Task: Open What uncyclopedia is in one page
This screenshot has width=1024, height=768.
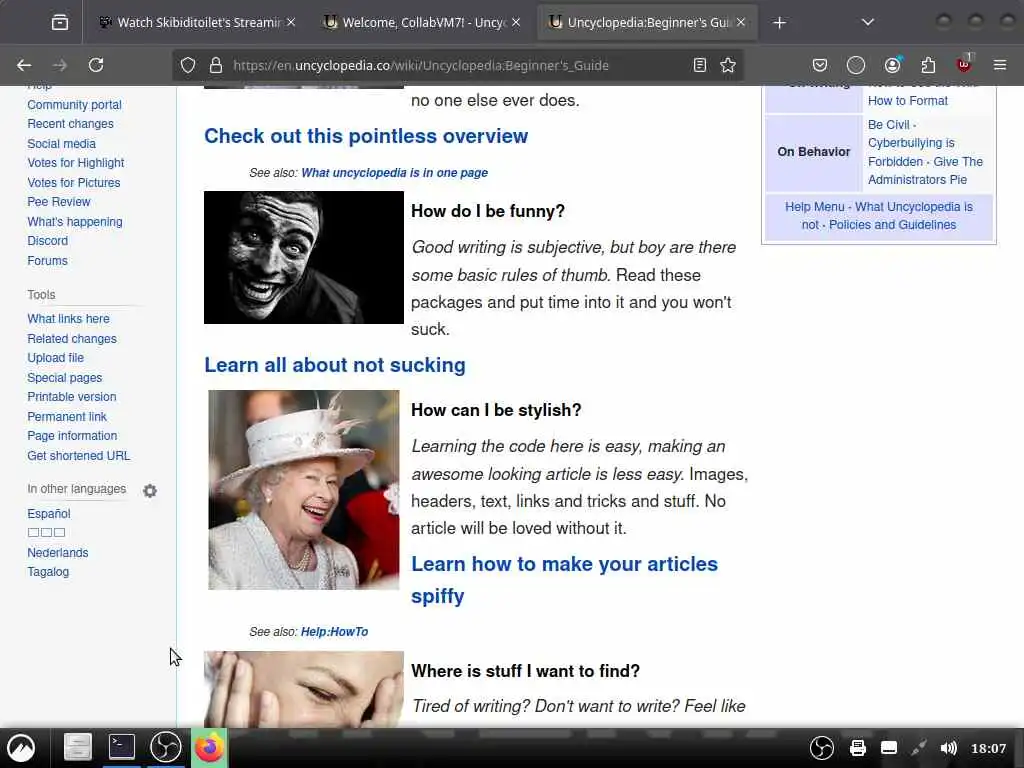Action: click(x=394, y=172)
